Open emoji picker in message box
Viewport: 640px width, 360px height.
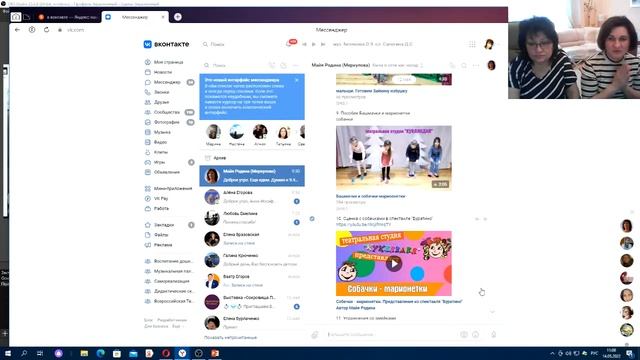pyautogui.click(x=476, y=335)
